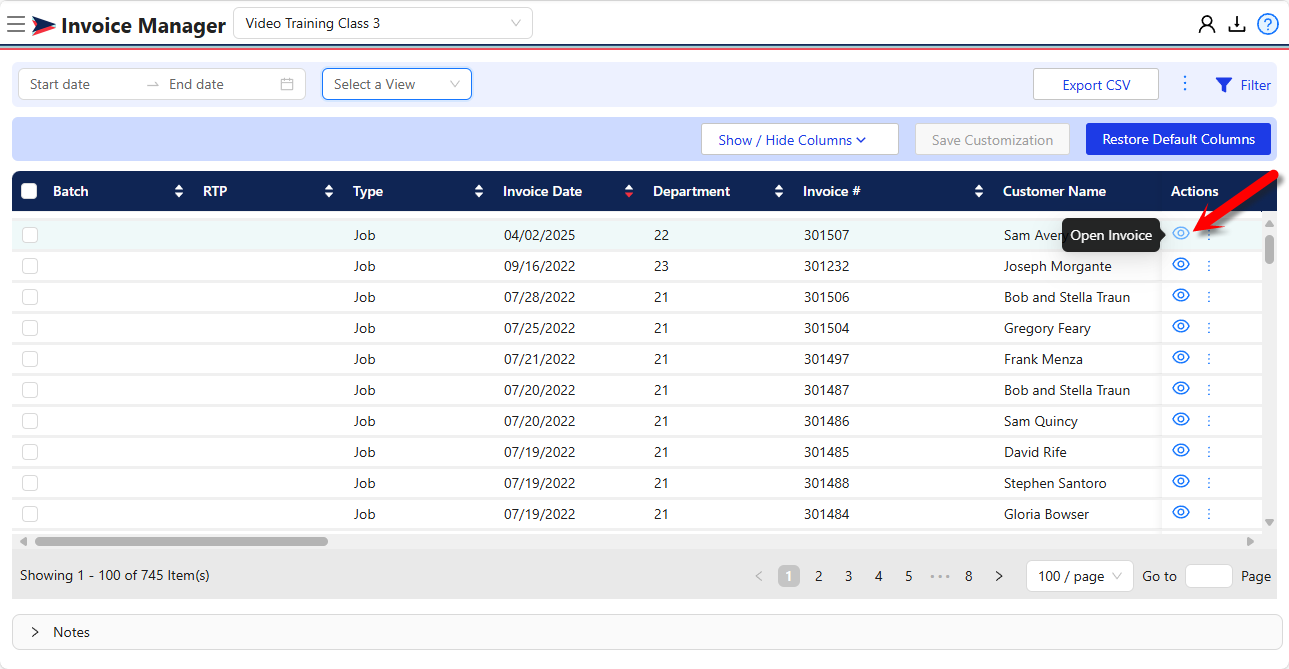Open invoice 301232 with eye icon

pyautogui.click(x=1181, y=265)
